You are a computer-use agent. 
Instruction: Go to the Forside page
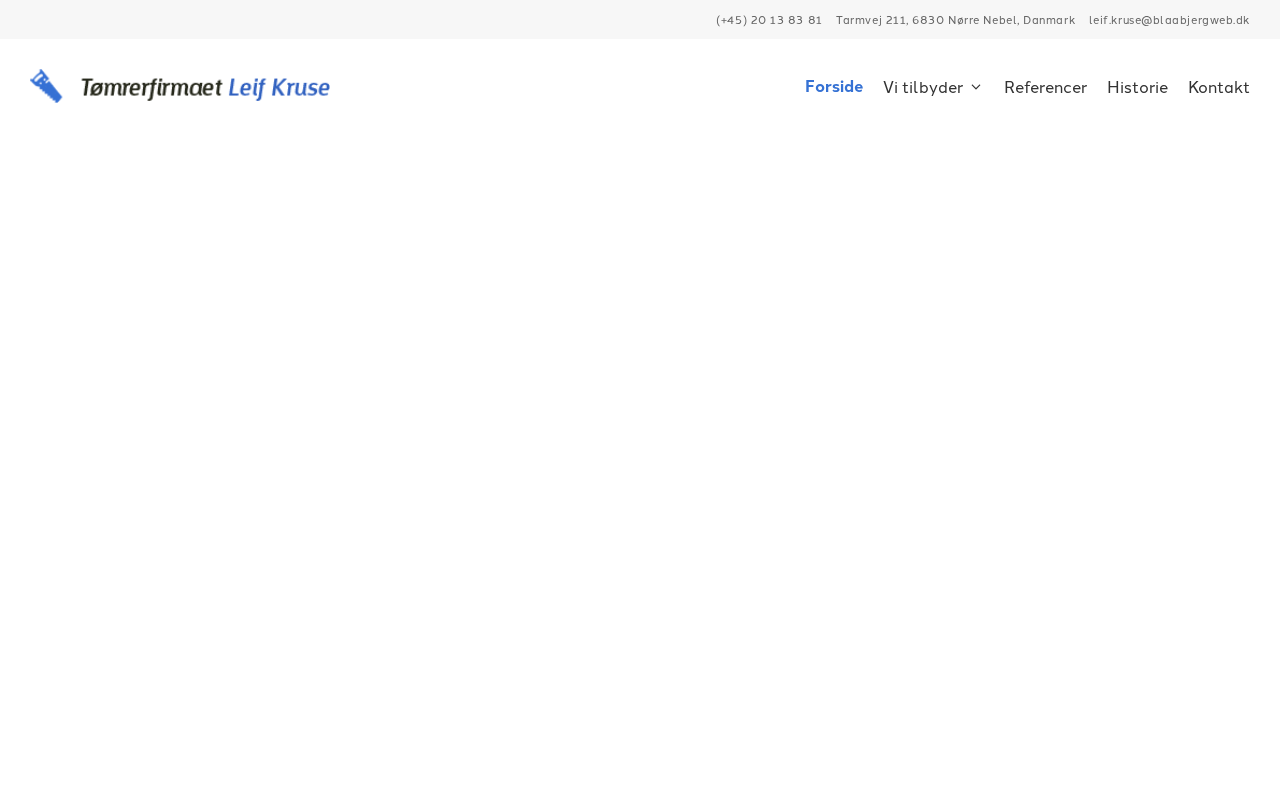[x=834, y=87]
